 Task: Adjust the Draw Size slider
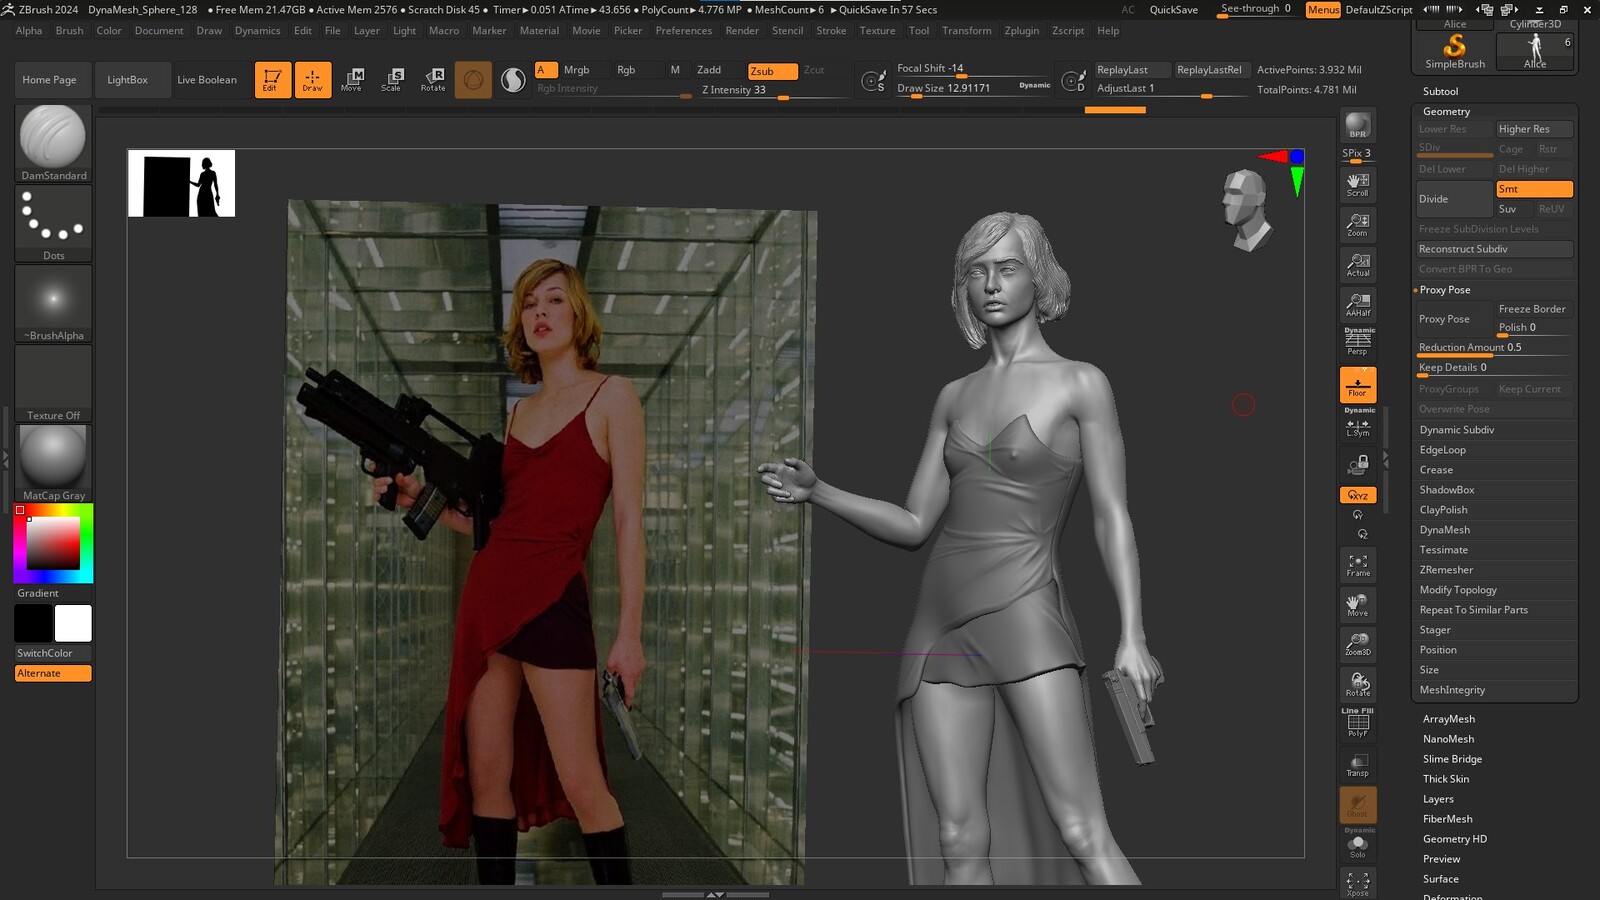[x=973, y=88]
